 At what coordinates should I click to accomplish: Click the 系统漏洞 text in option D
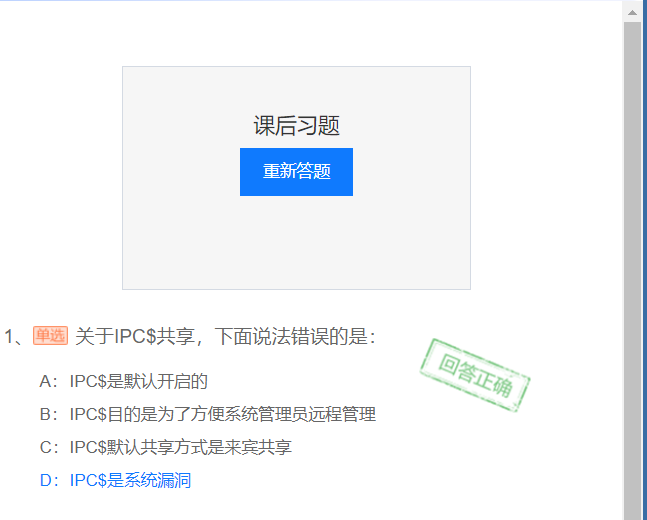(158, 480)
